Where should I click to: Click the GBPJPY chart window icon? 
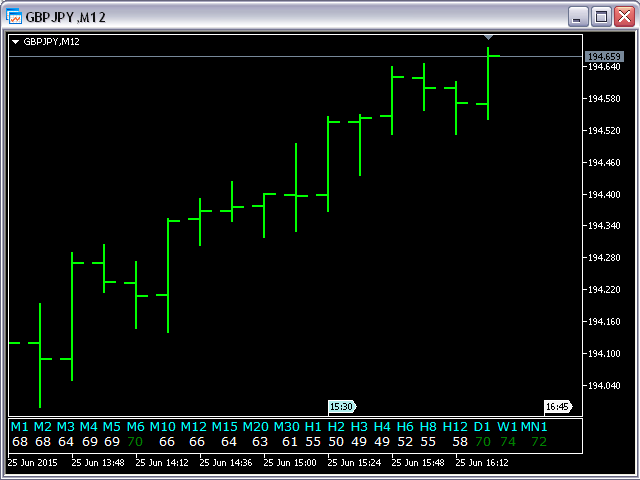click(x=13, y=17)
